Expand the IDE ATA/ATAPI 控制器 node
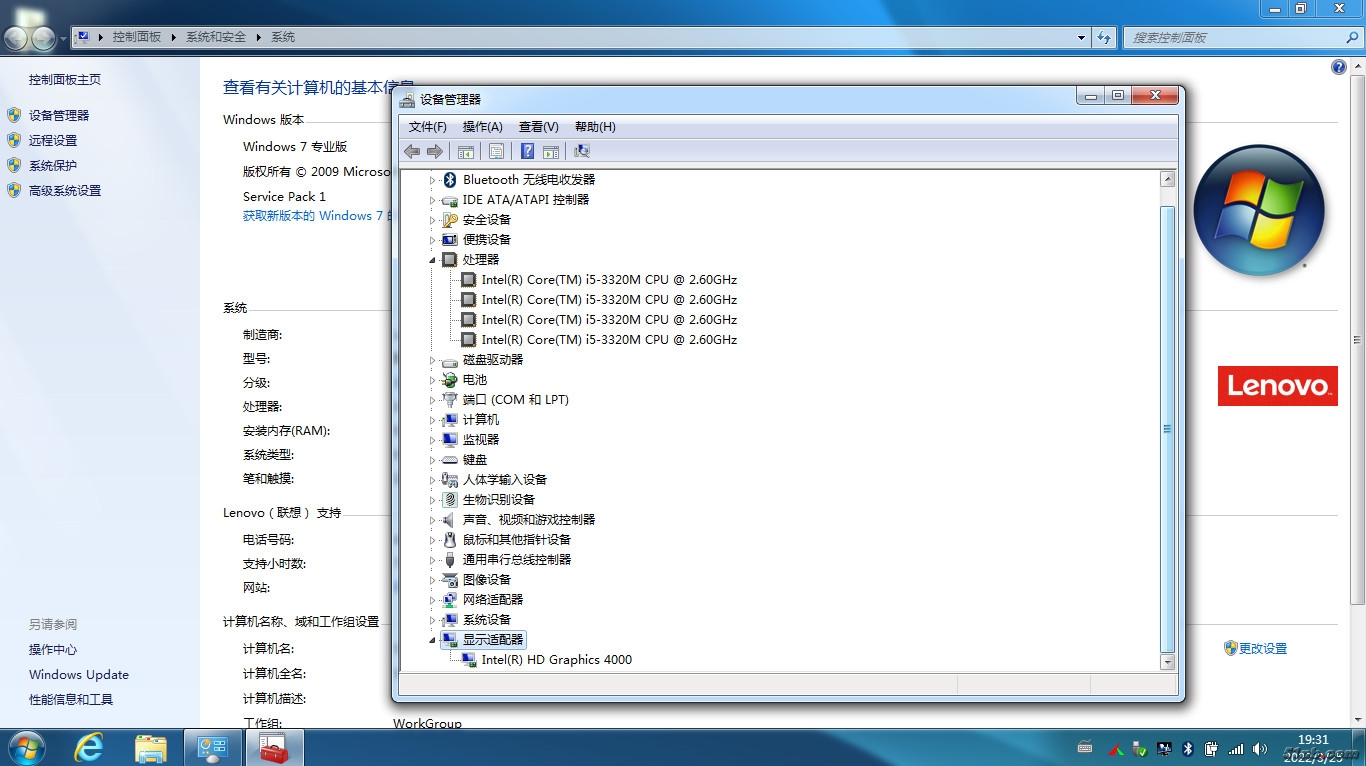1366x766 pixels. click(433, 200)
